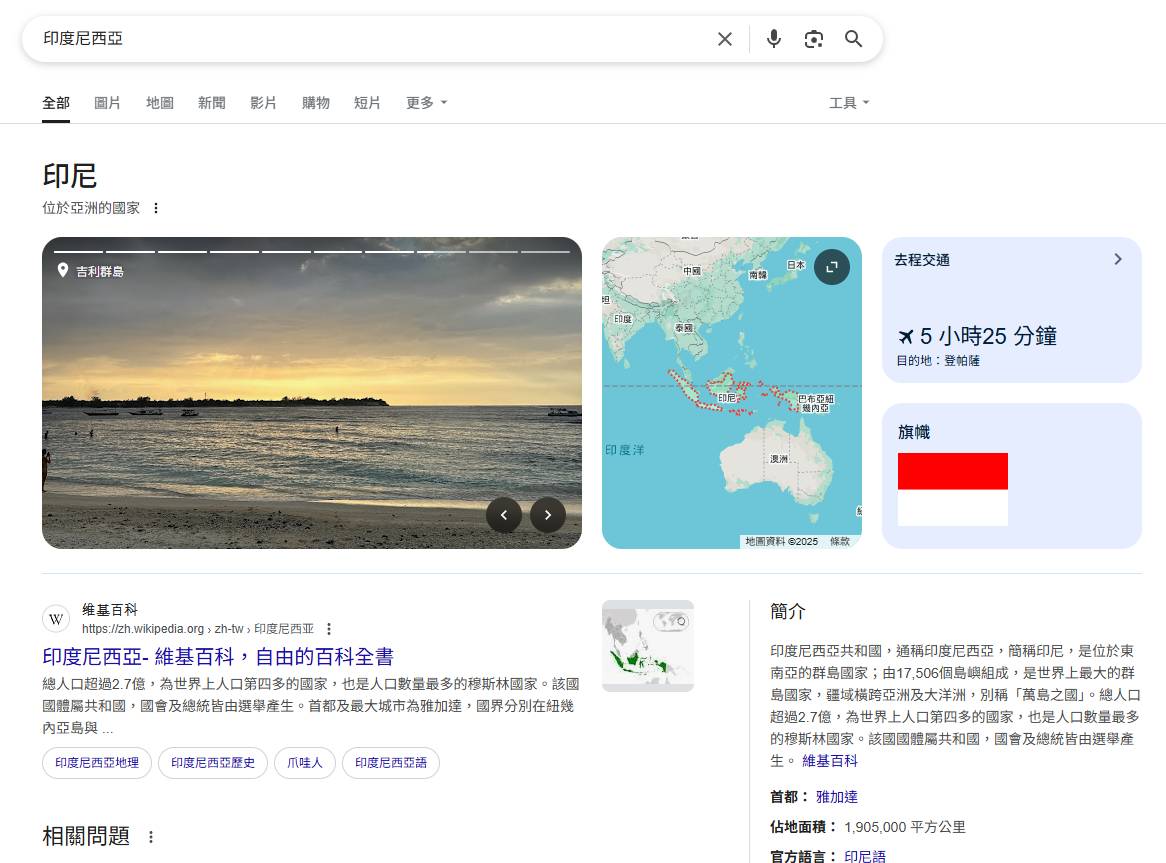Expand the 更多 dropdown menu
1166x863 pixels.
coord(427,103)
